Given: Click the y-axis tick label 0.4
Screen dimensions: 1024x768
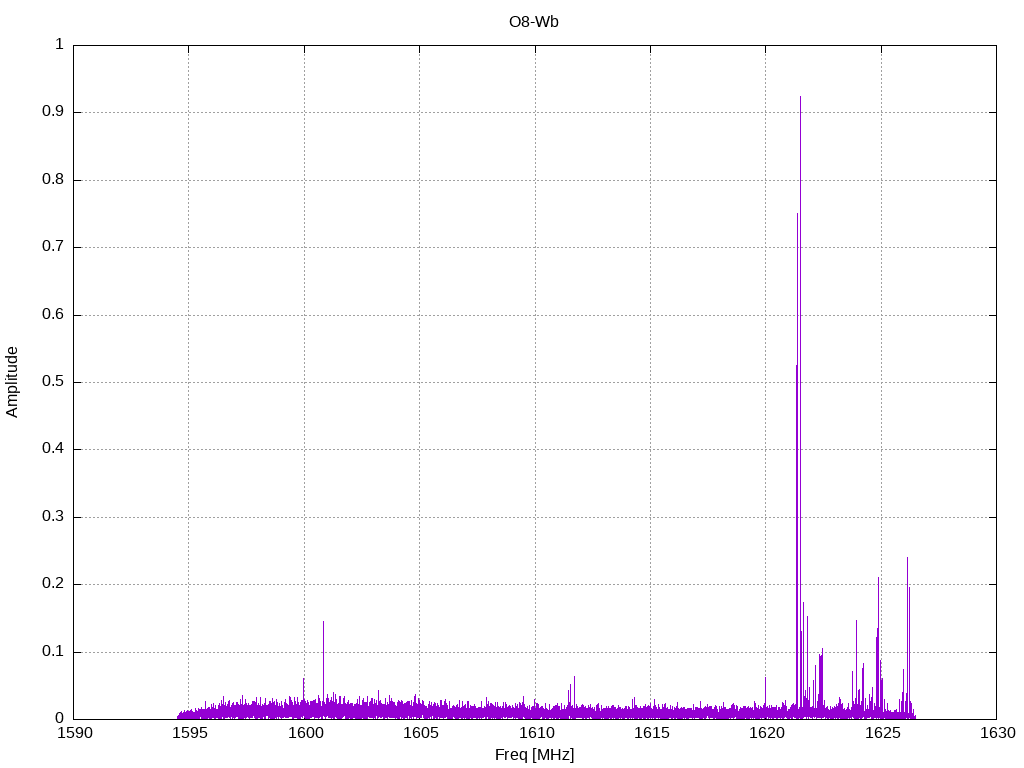Looking at the screenshot, I should [x=53, y=449].
